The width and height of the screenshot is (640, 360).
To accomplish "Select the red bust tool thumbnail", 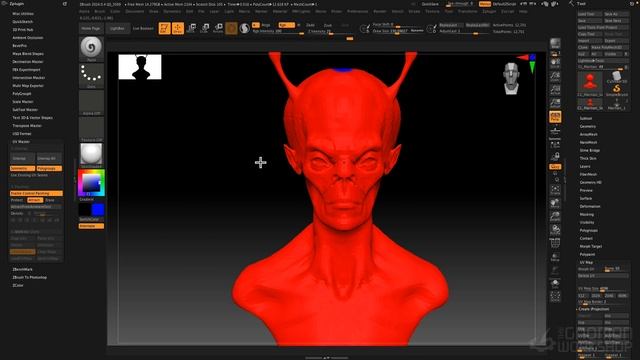I will coord(590,83).
